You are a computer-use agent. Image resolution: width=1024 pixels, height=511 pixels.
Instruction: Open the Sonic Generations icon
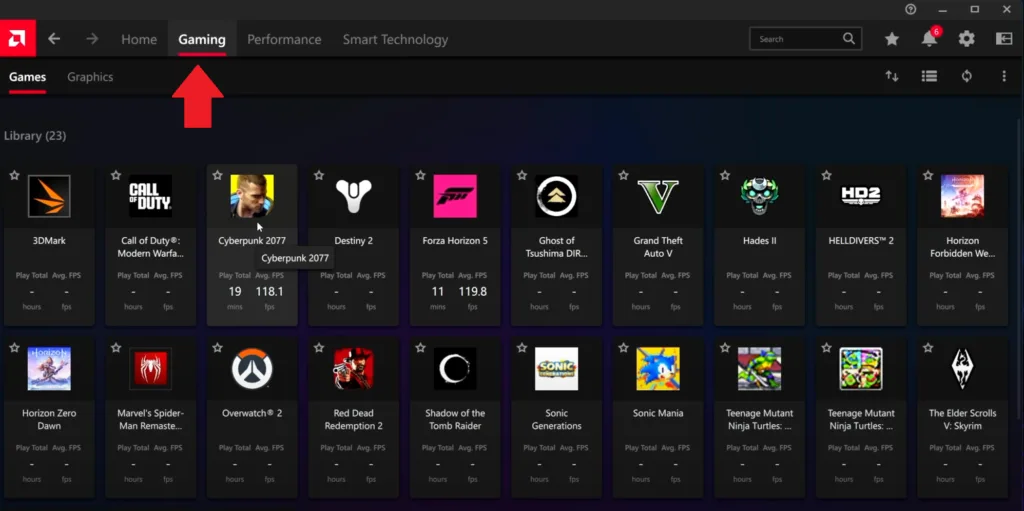tap(556, 369)
